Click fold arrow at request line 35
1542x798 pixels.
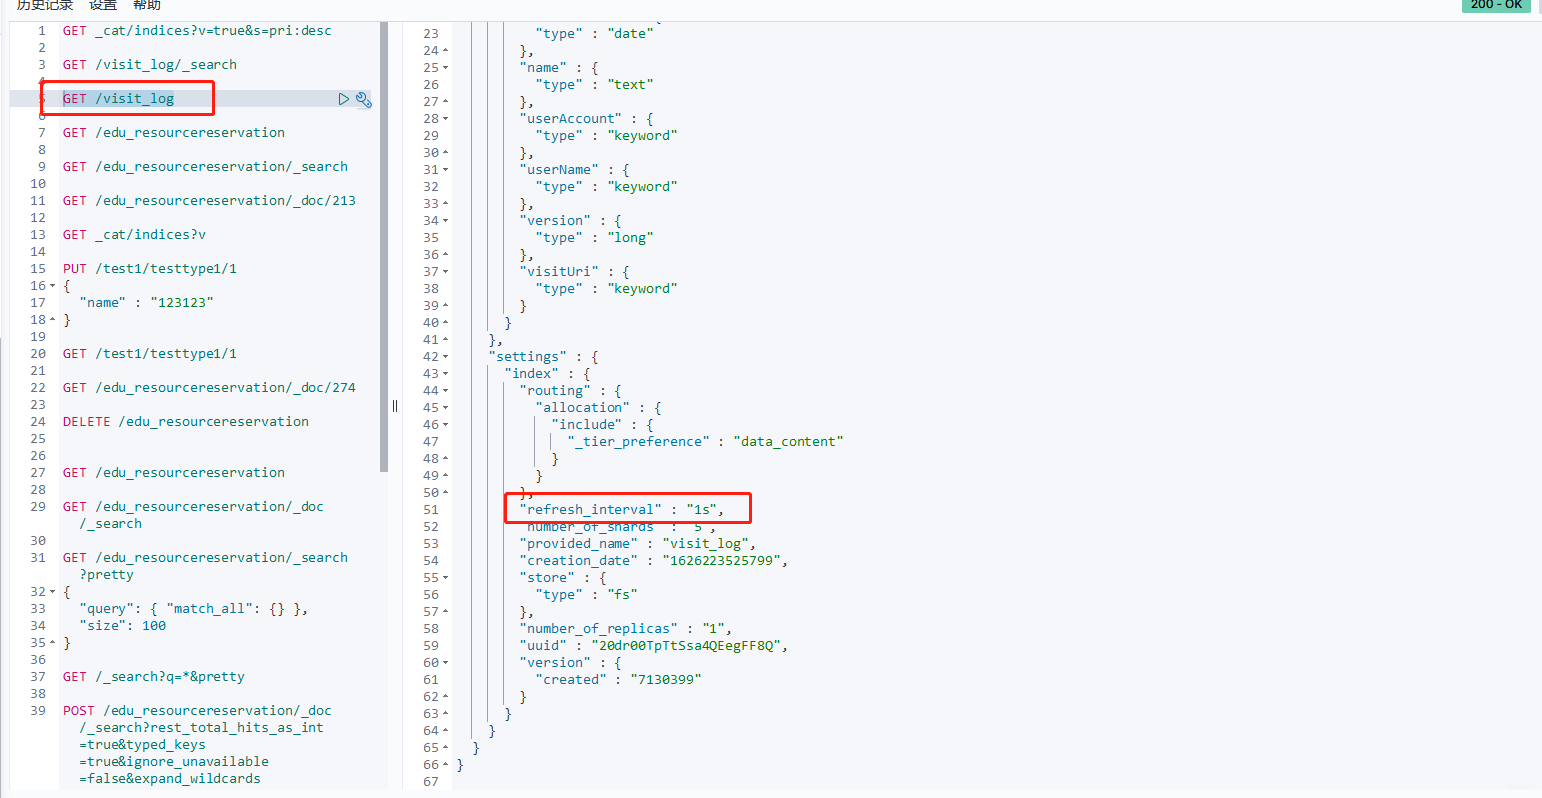point(53,643)
